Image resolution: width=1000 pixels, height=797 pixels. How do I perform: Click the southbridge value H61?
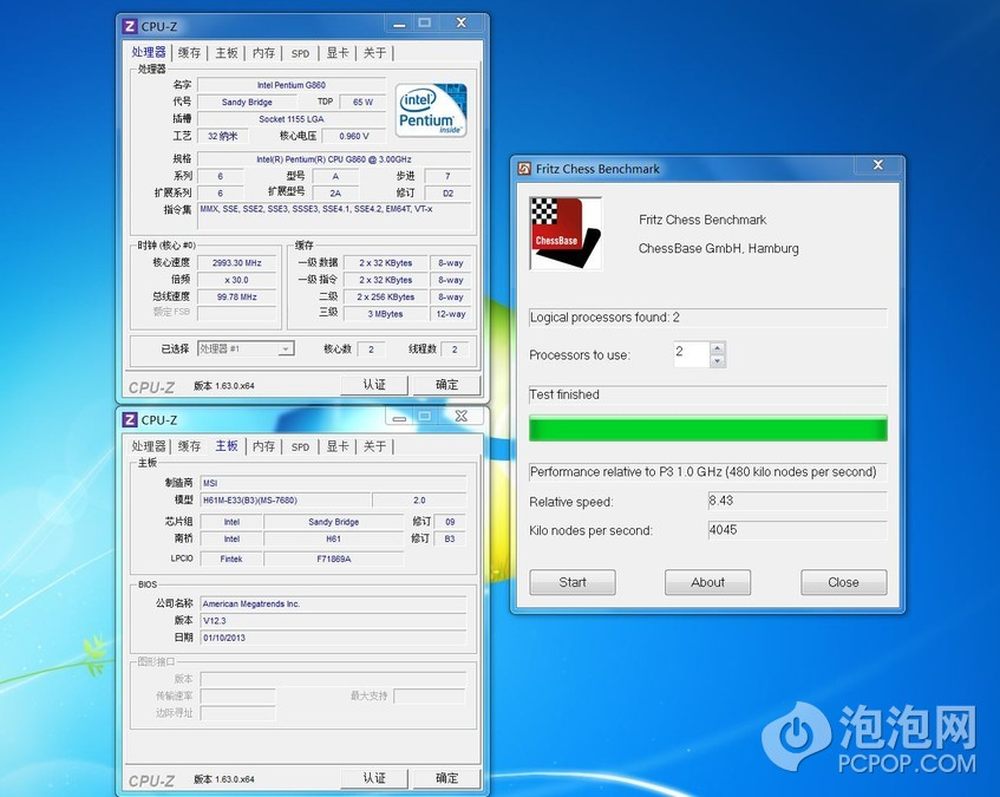[334, 539]
